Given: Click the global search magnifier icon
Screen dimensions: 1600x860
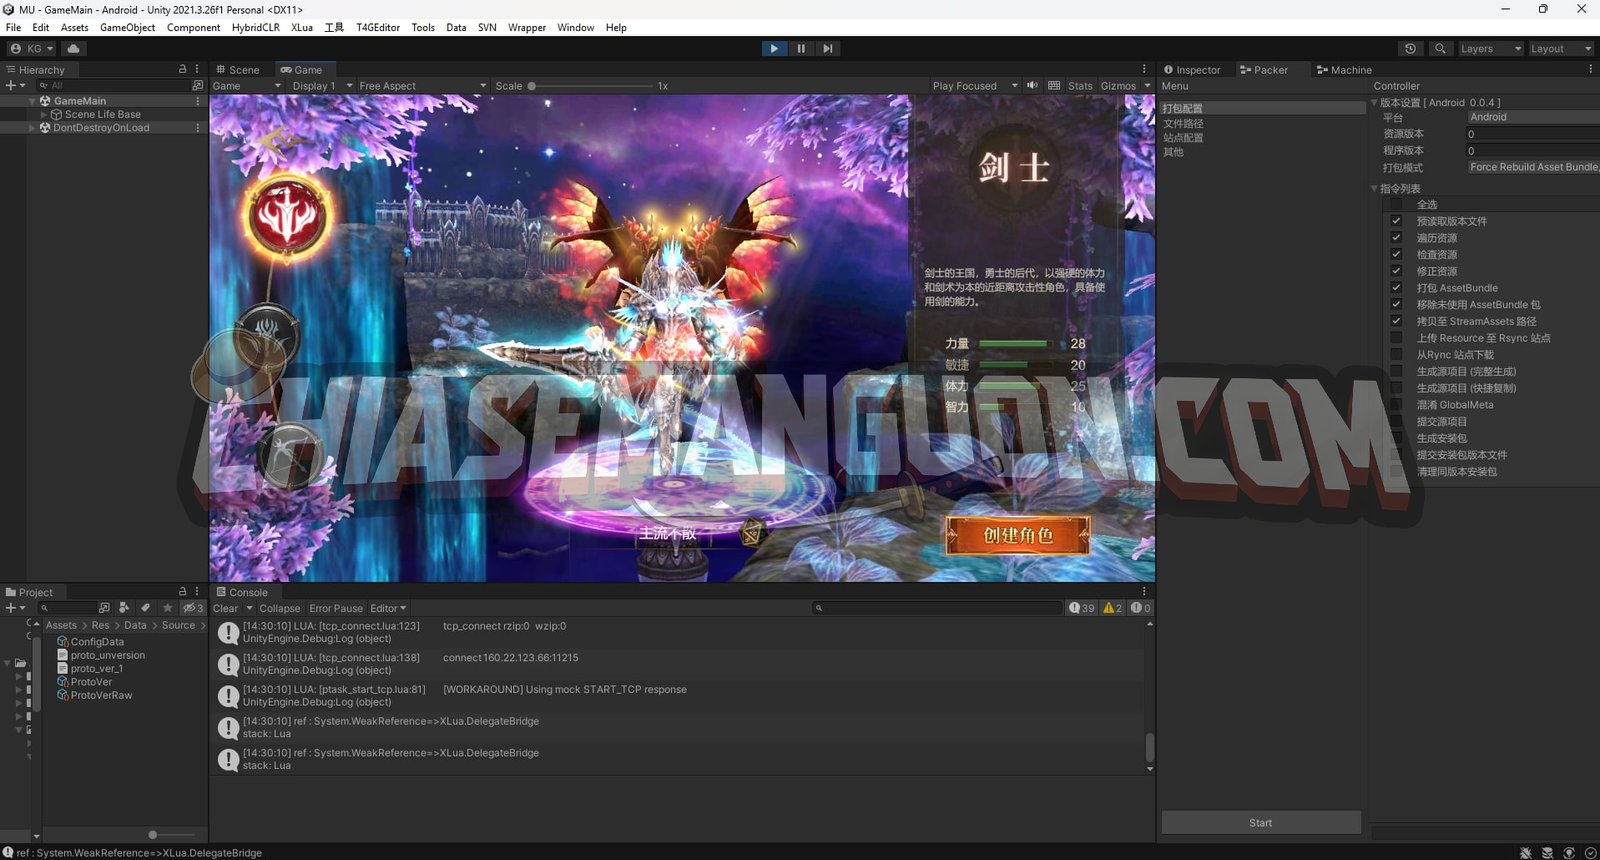Looking at the screenshot, I should tap(1440, 48).
